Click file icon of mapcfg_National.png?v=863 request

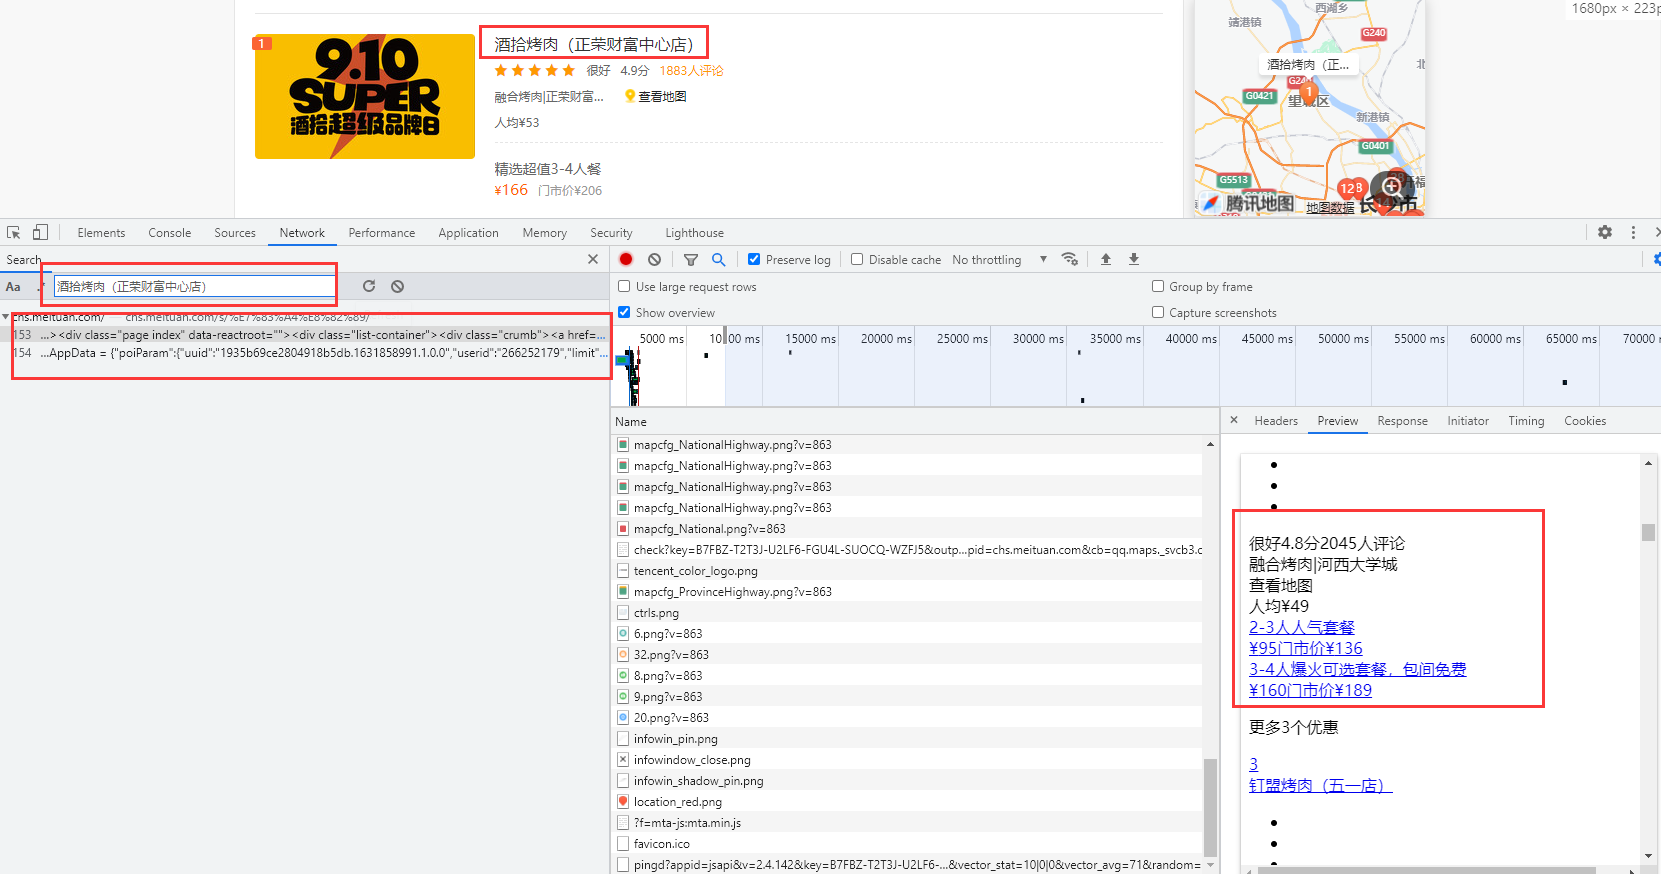(x=623, y=529)
